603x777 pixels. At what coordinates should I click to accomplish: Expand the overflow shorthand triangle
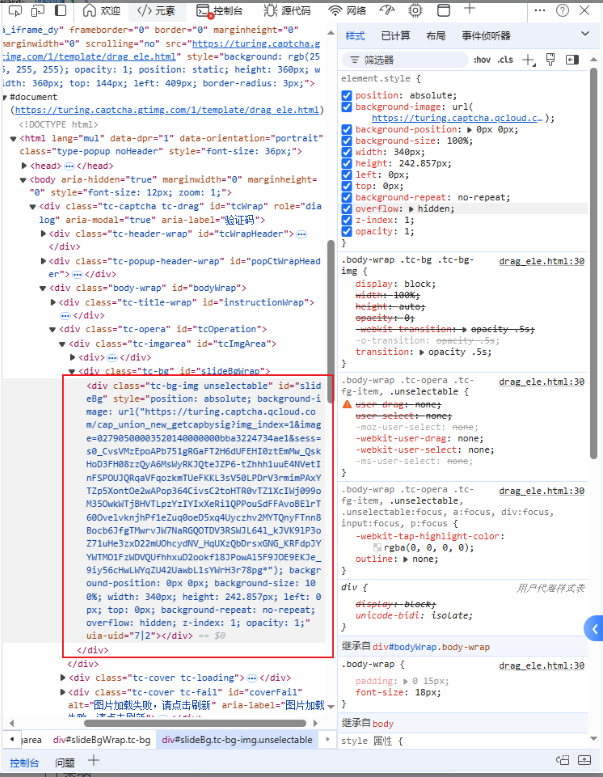[x=411, y=209]
